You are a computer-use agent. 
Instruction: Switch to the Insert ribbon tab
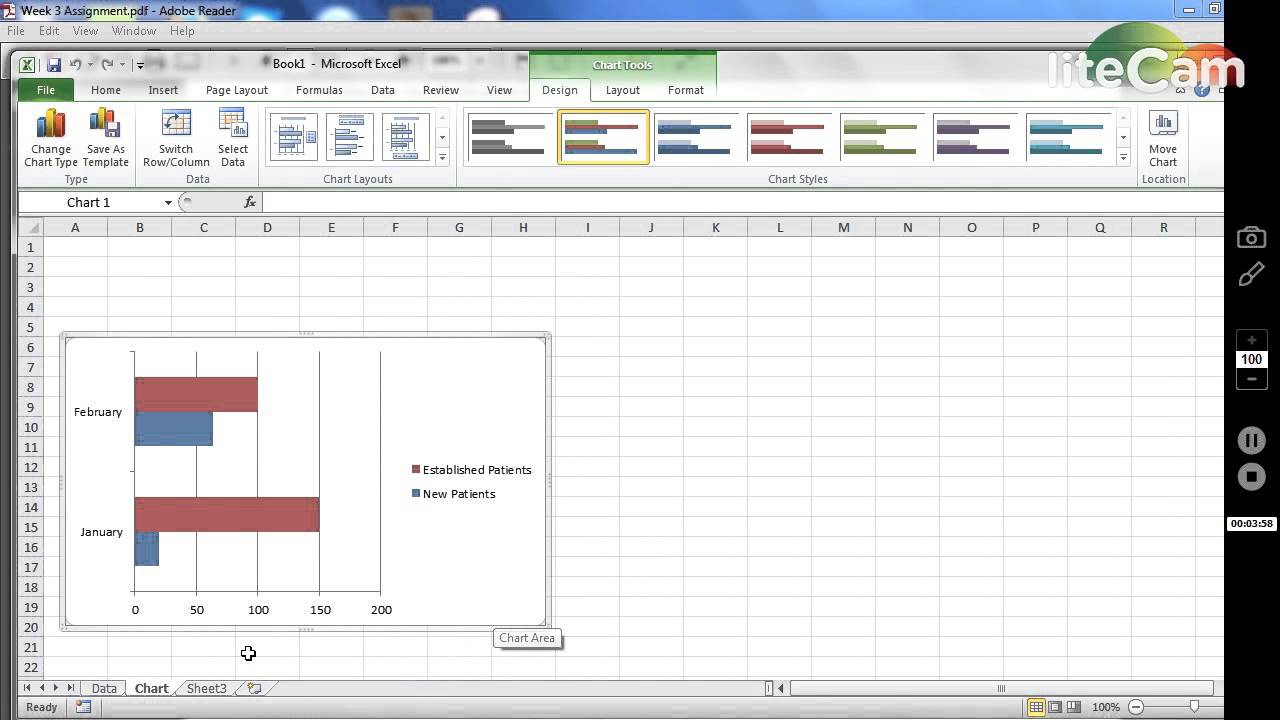[x=163, y=90]
